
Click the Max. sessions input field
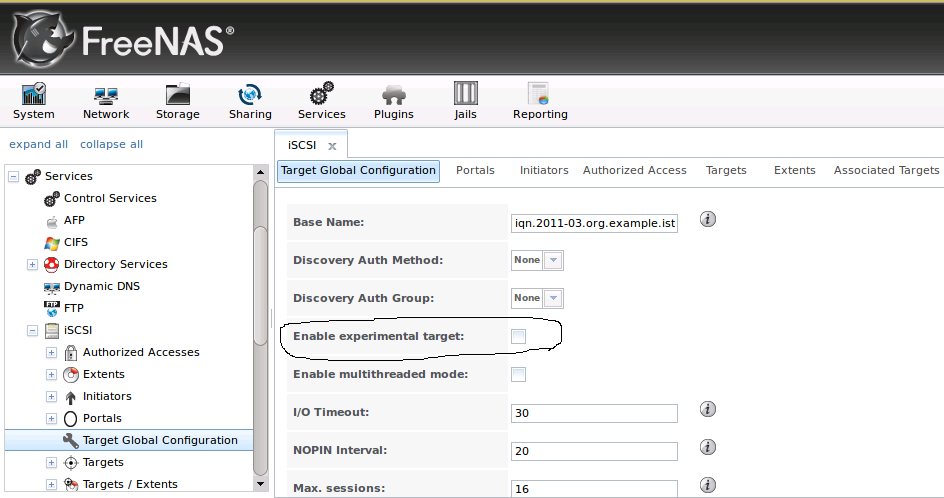(594, 488)
